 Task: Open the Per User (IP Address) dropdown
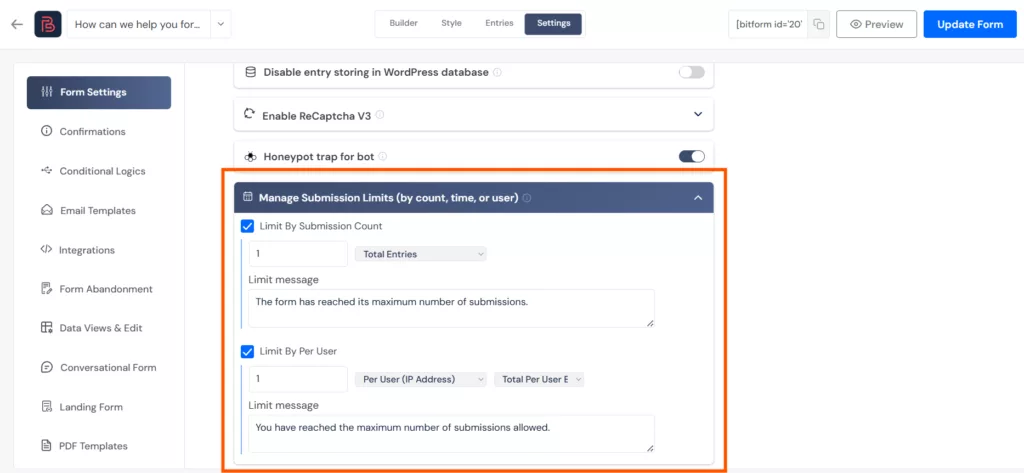[421, 380]
